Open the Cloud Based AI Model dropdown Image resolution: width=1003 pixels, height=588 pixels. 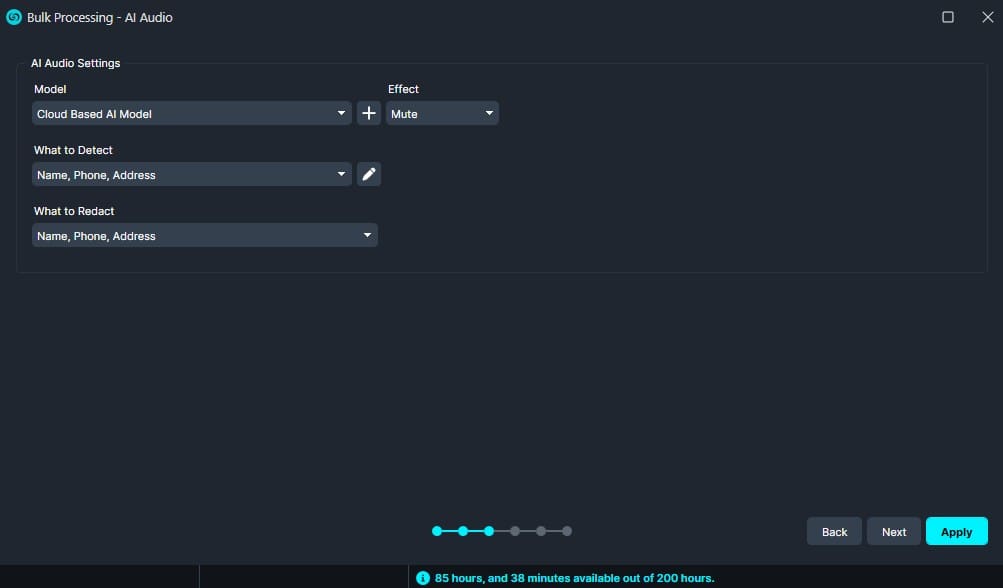coord(190,113)
